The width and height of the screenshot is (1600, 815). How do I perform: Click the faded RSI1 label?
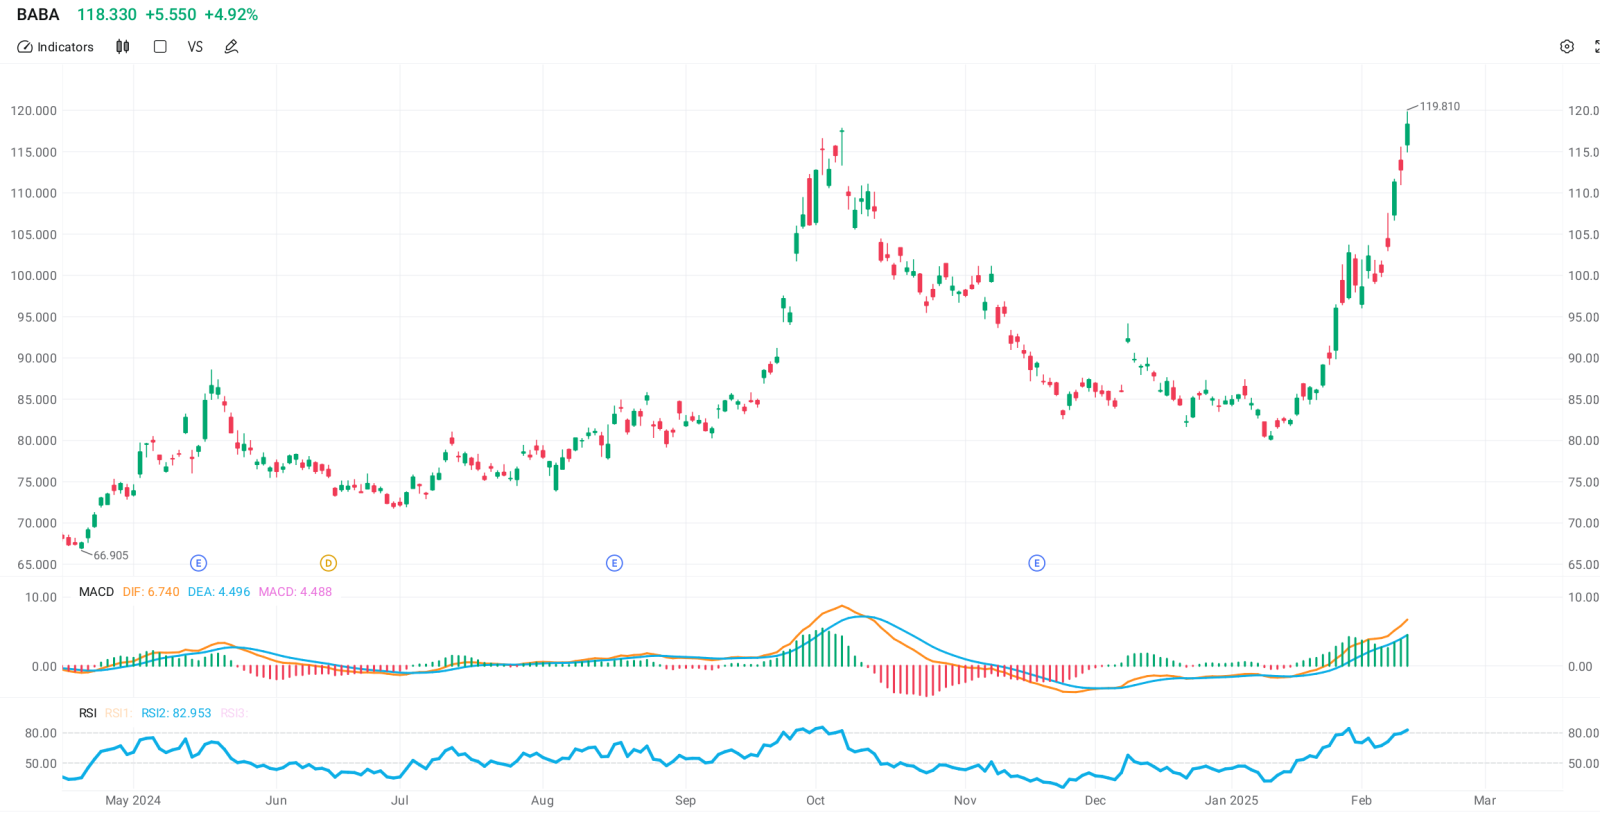tap(118, 713)
